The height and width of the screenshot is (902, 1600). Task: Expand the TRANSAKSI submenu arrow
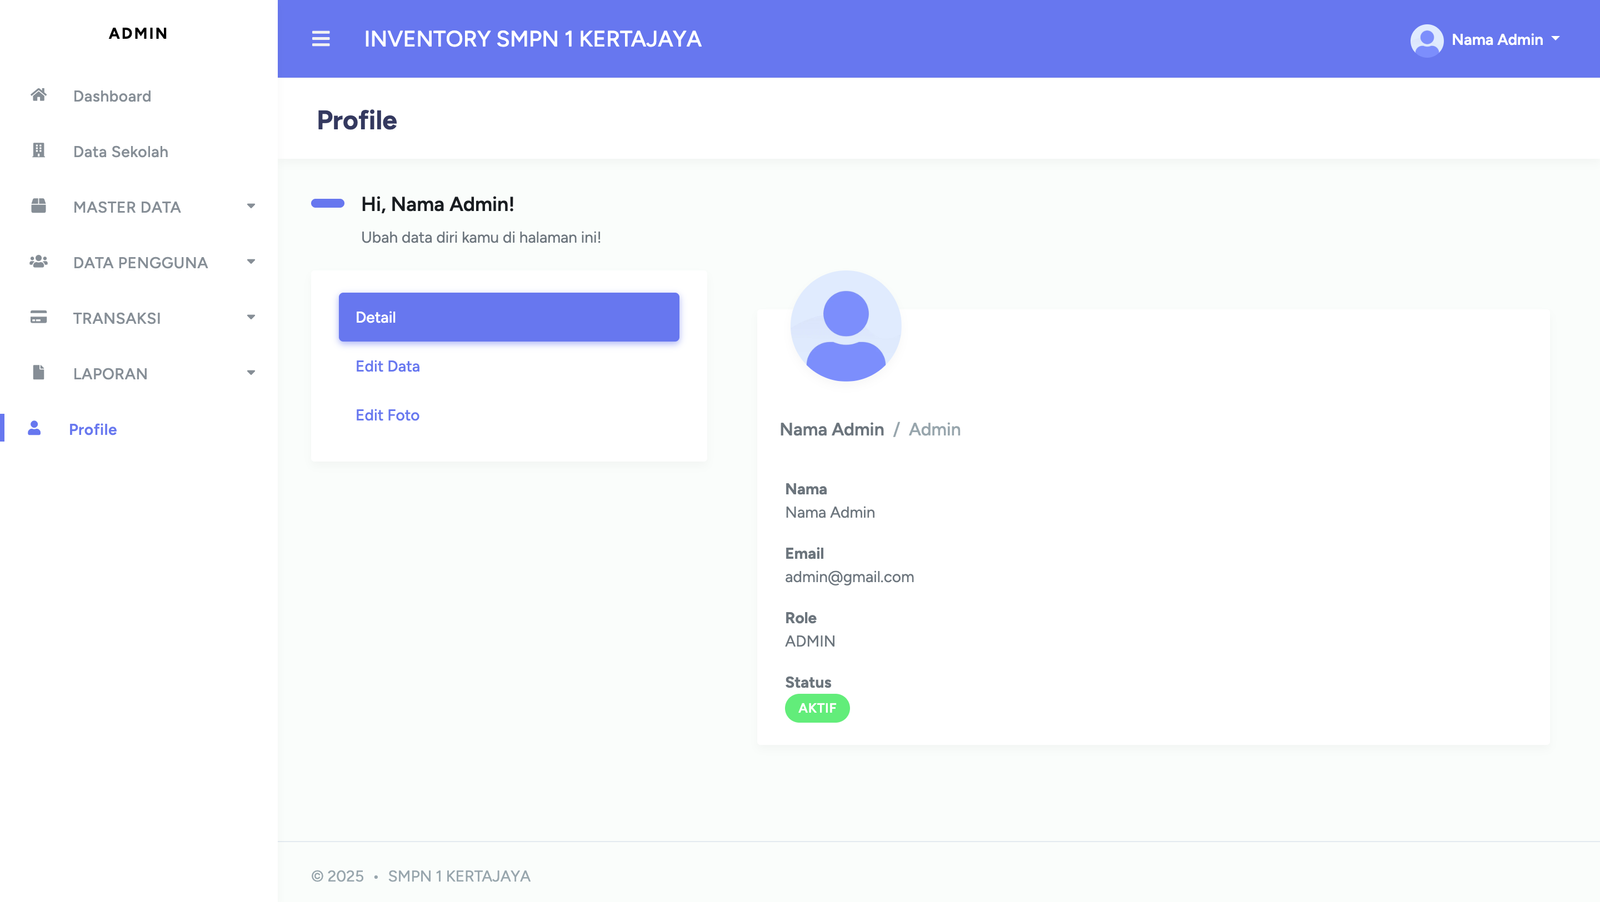coord(251,317)
